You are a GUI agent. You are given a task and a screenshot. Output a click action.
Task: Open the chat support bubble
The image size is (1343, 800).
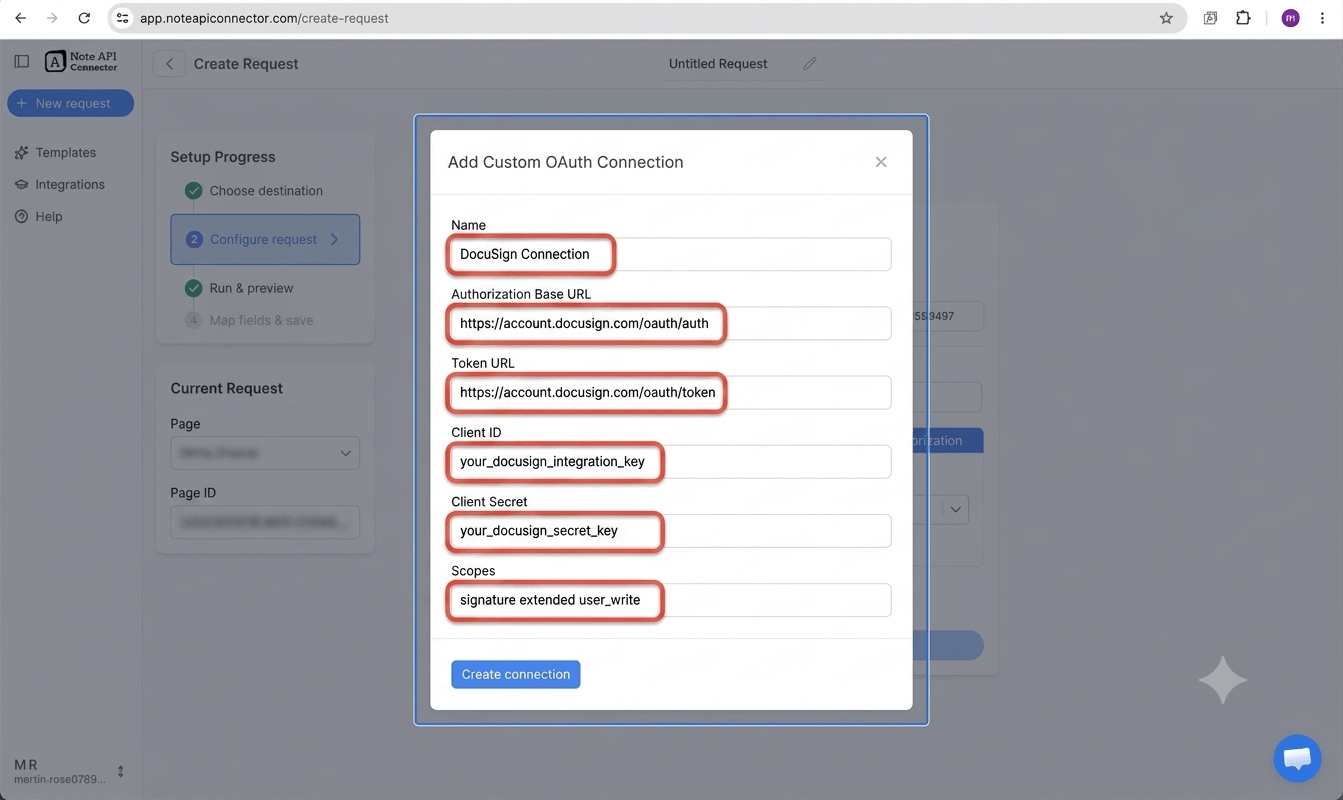click(x=1297, y=759)
